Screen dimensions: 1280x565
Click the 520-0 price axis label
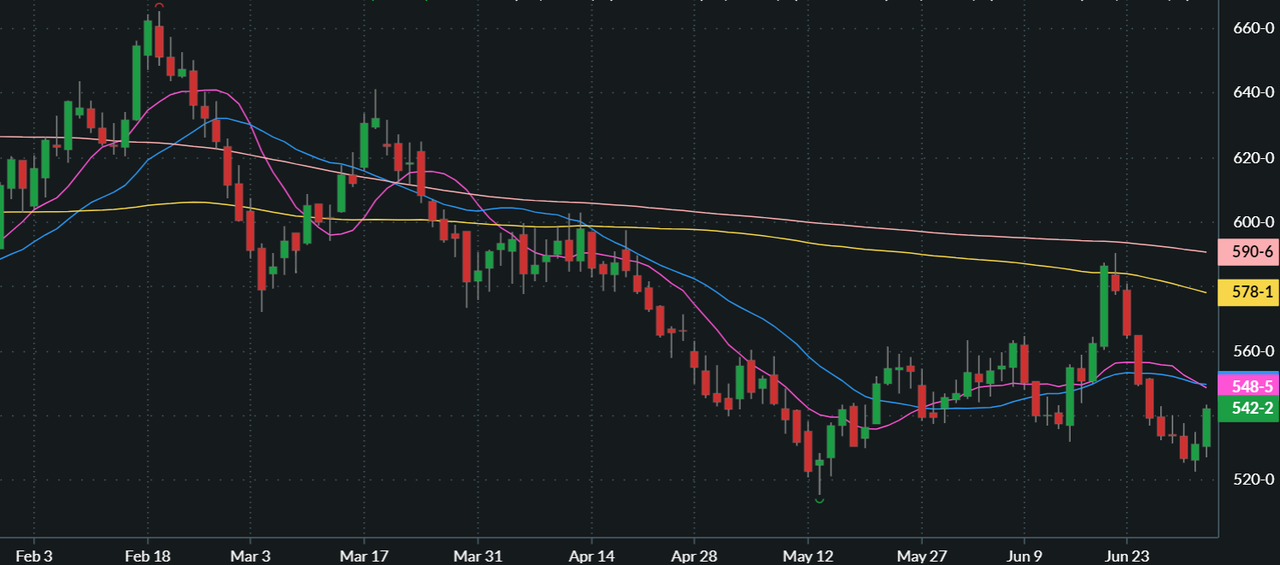pyautogui.click(x=1253, y=480)
